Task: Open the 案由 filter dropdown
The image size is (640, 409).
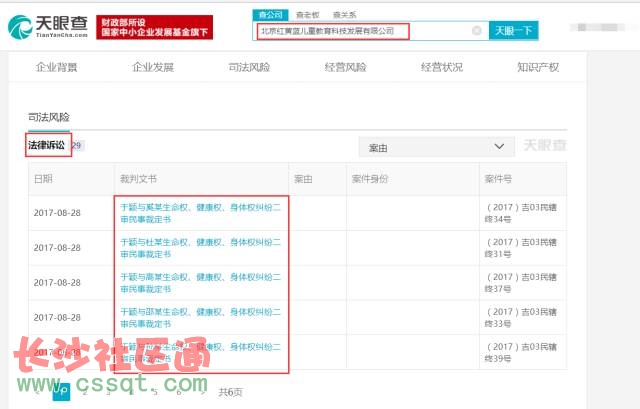Action: [x=436, y=147]
